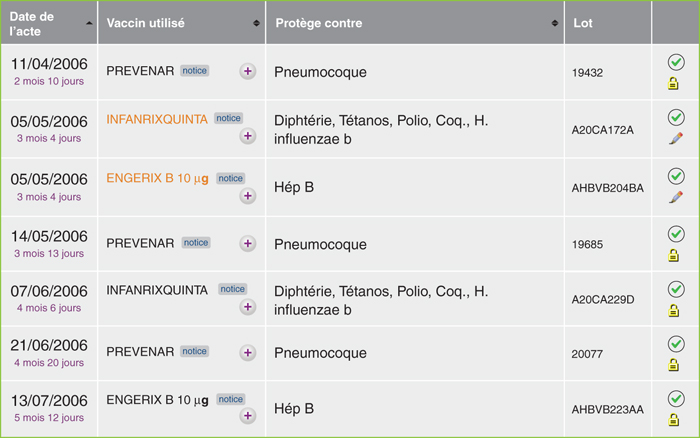Click pencil icon for ENGERIX B 05/05/2006 row
Screen dimensions: 700x438
(676, 197)
